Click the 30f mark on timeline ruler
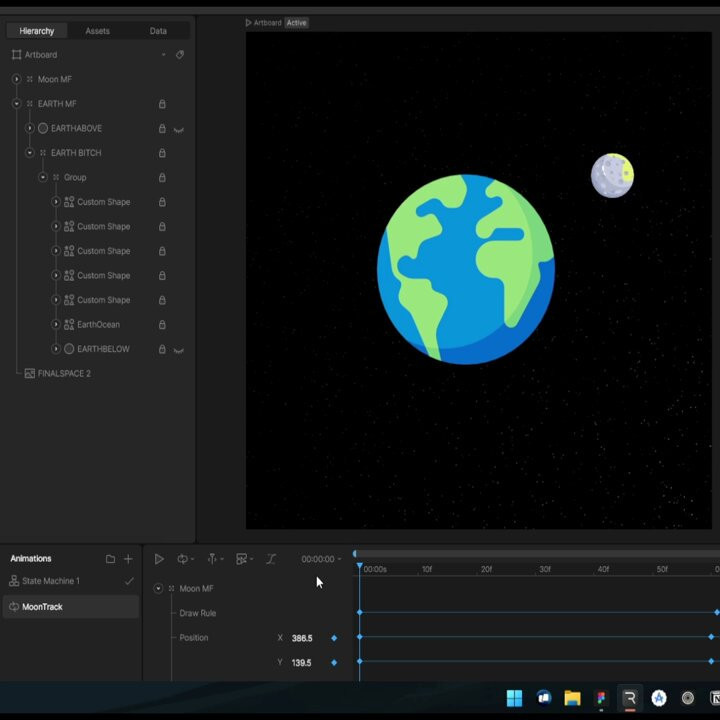 coord(545,569)
